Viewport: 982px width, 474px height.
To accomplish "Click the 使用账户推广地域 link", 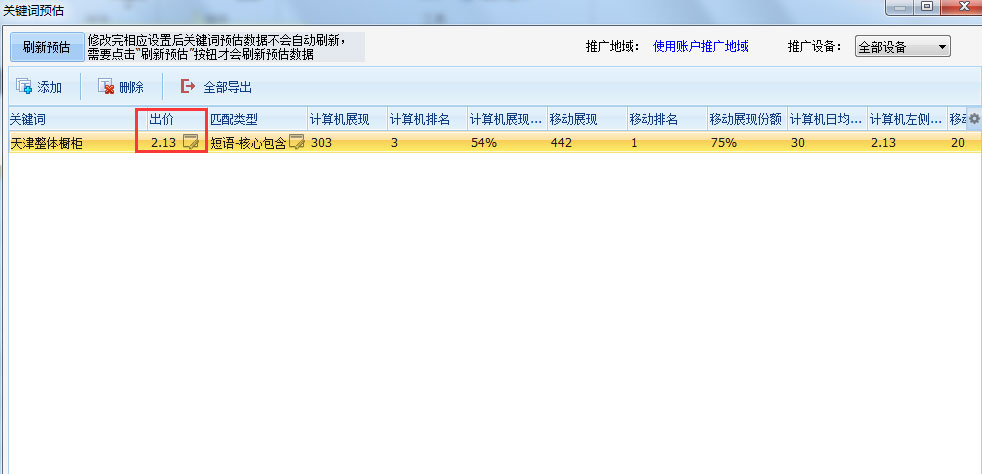I will tap(700, 46).
